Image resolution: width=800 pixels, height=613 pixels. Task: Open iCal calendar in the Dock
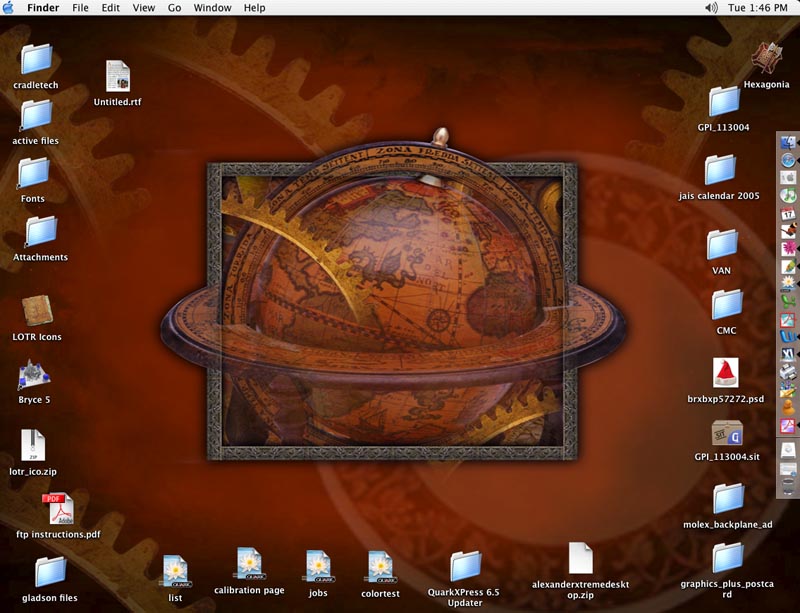coord(787,214)
